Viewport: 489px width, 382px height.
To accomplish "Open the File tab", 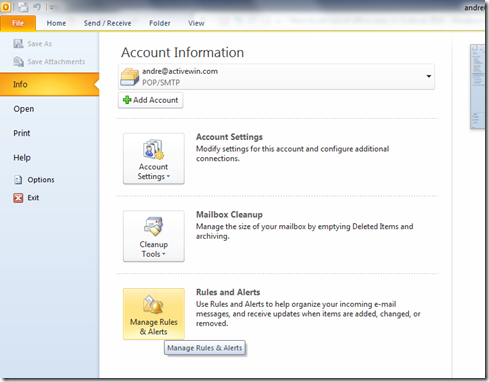I will (18, 23).
